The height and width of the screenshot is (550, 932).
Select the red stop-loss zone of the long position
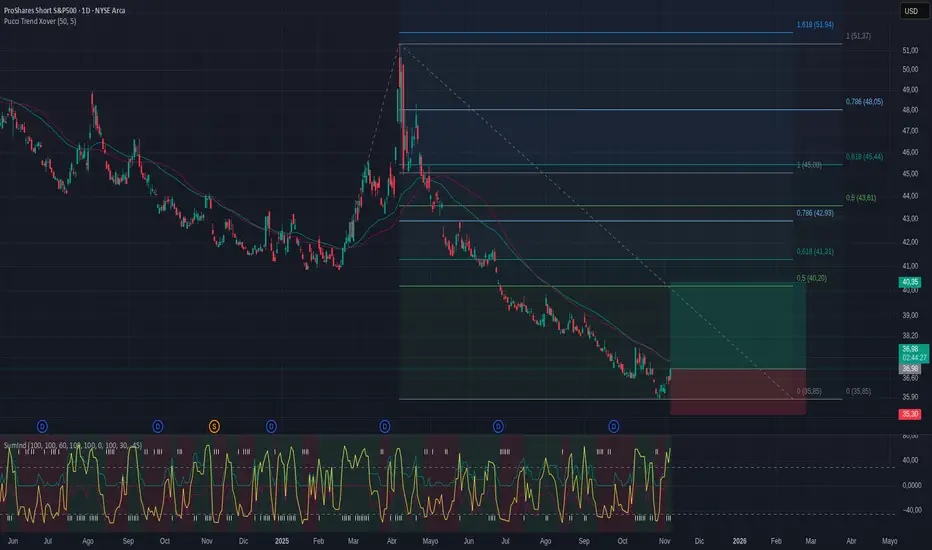(x=736, y=392)
